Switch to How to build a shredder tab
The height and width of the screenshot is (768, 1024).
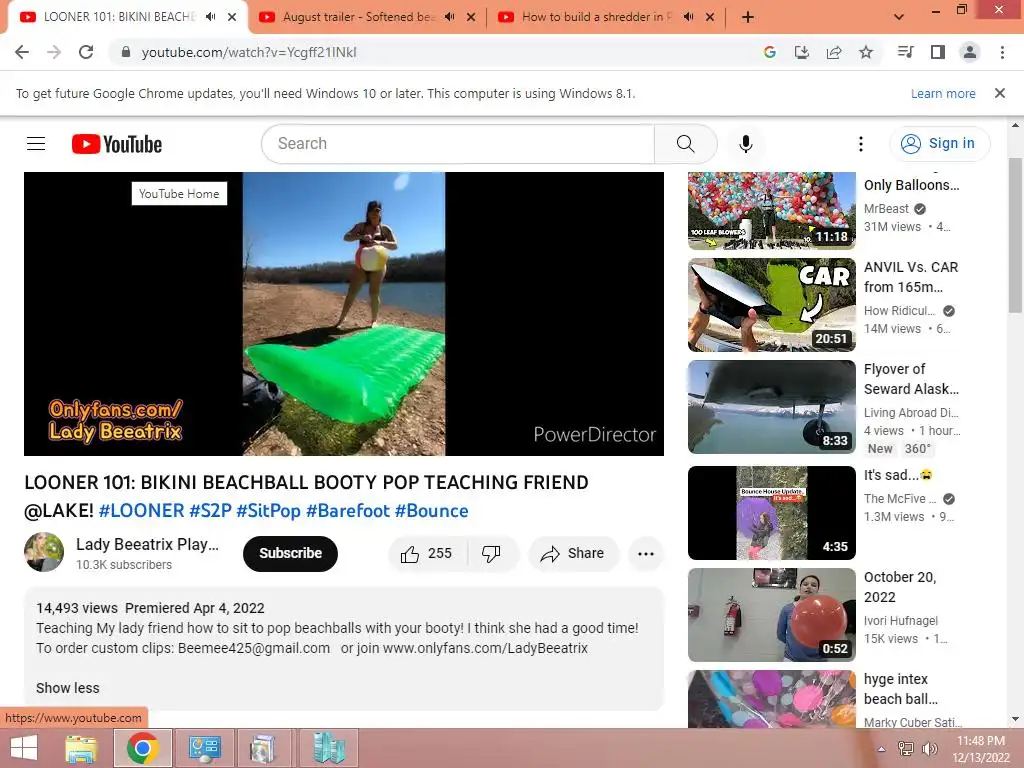pyautogui.click(x=597, y=17)
